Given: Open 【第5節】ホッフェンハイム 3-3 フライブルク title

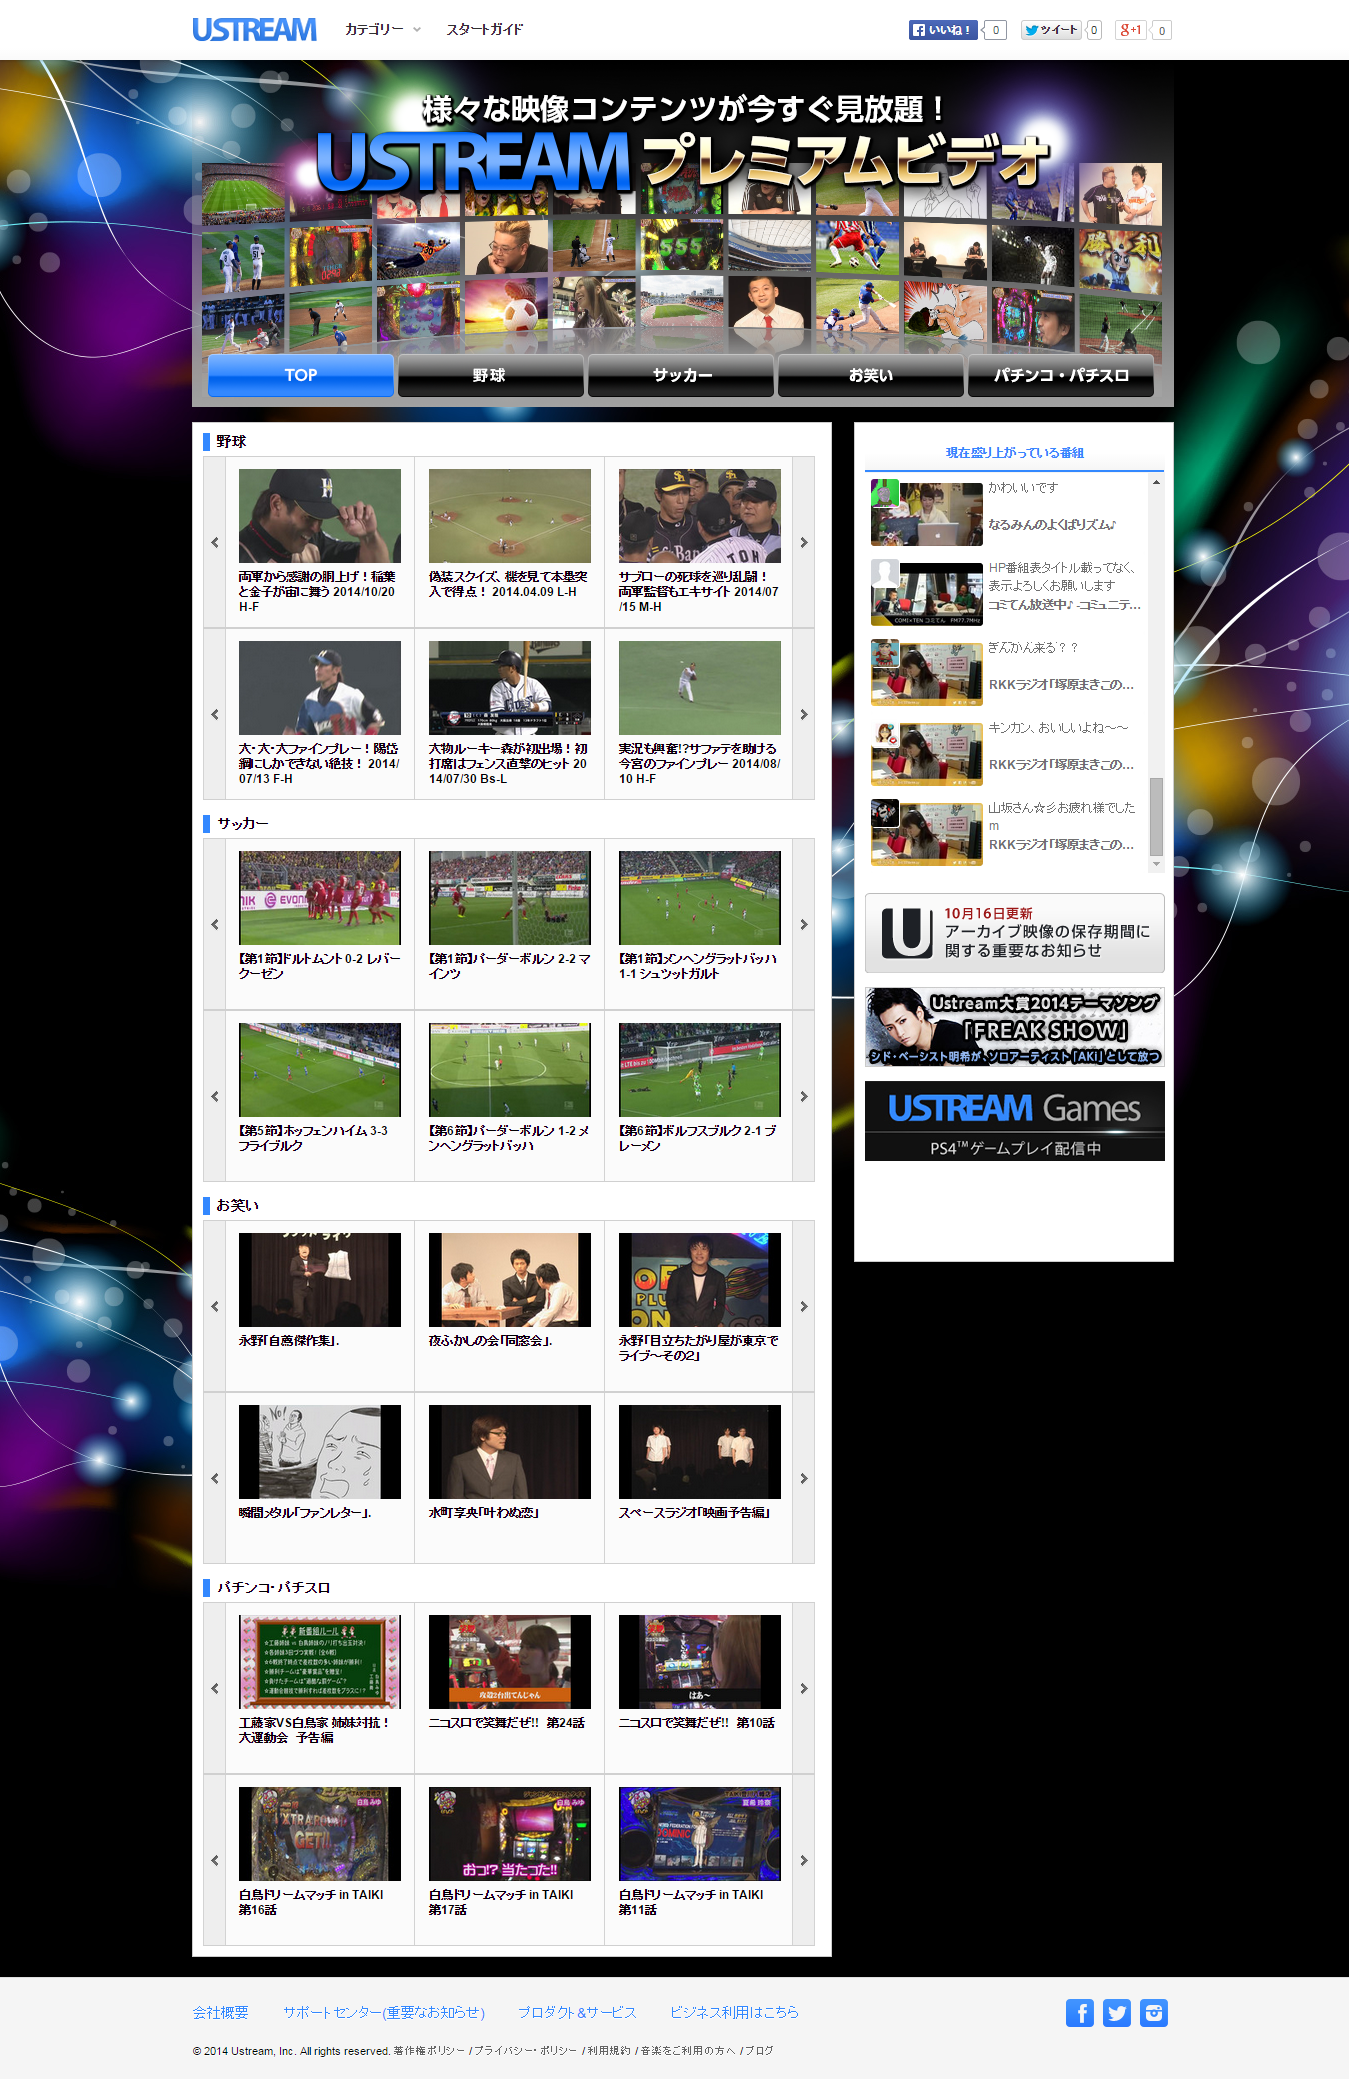Looking at the screenshot, I should (313, 1138).
